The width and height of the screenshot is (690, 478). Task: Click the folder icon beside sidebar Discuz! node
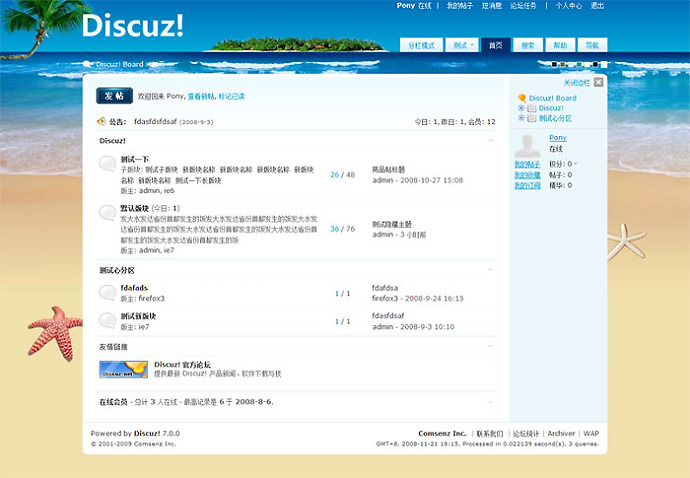pos(532,108)
